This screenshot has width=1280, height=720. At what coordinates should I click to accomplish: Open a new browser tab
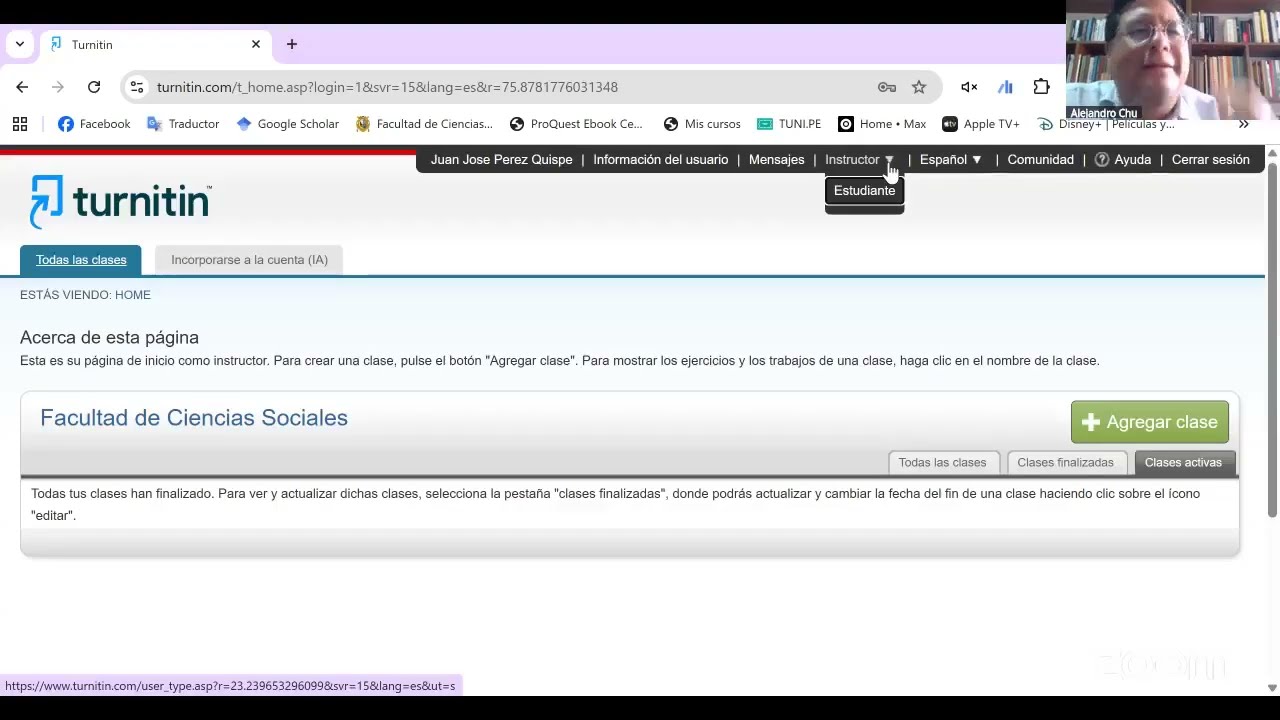pos(292,44)
